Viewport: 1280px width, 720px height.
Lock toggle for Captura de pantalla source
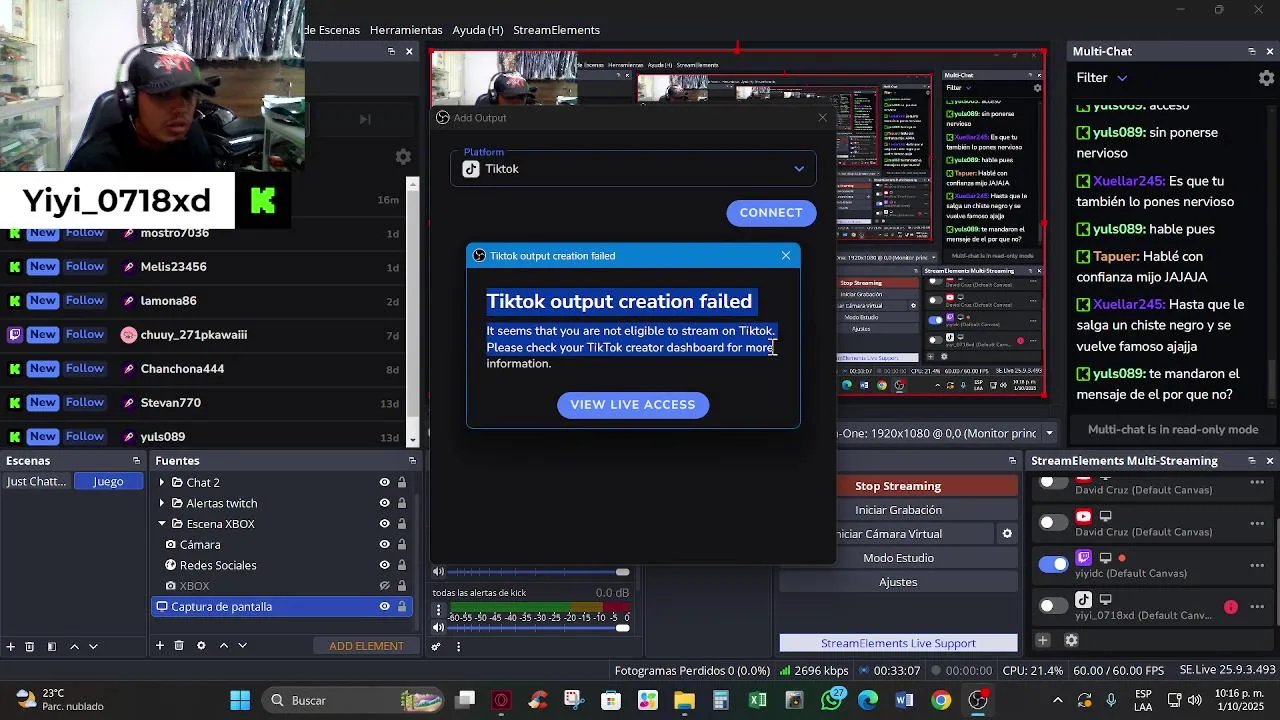pyautogui.click(x=402, y=607)
